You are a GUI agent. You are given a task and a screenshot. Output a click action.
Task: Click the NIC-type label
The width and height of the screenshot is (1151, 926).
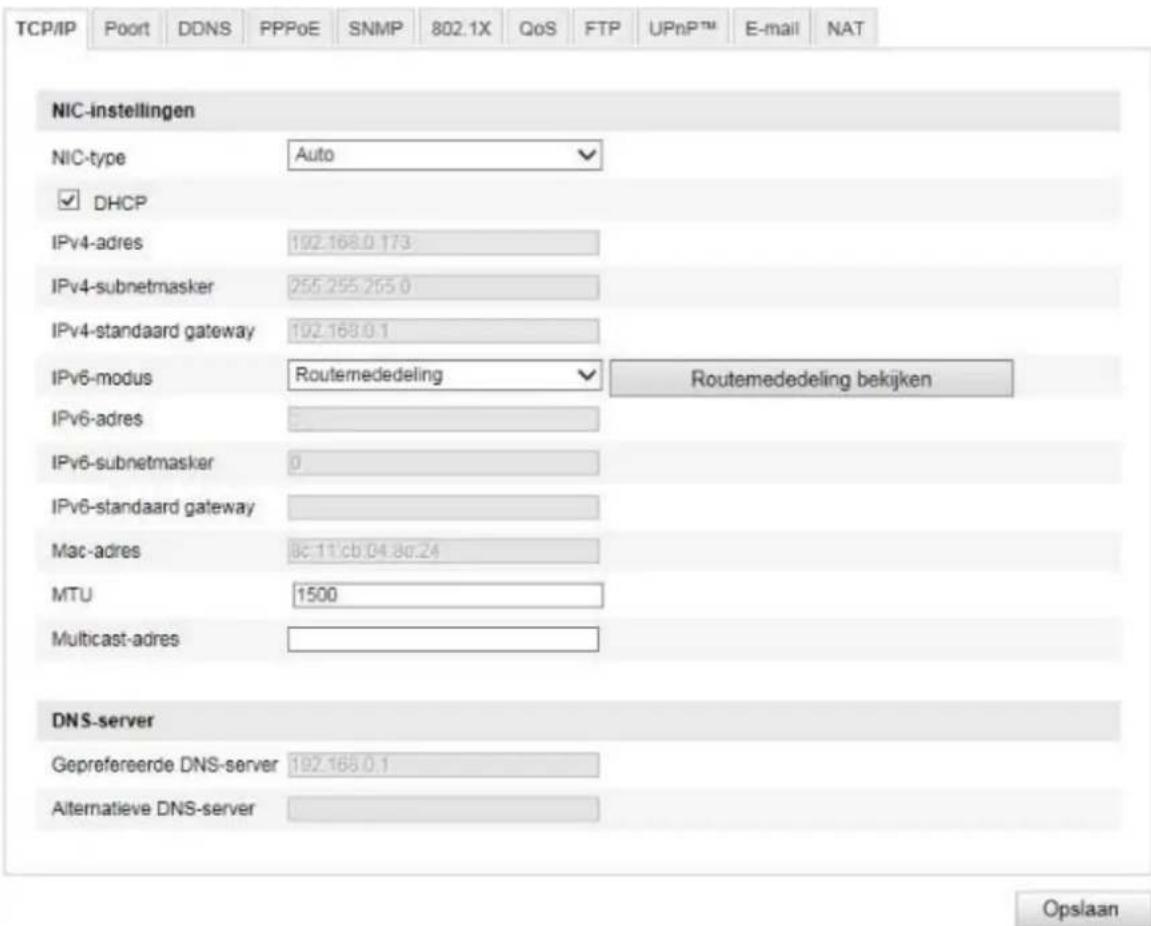pyautogui.click(x=88, y=157)
